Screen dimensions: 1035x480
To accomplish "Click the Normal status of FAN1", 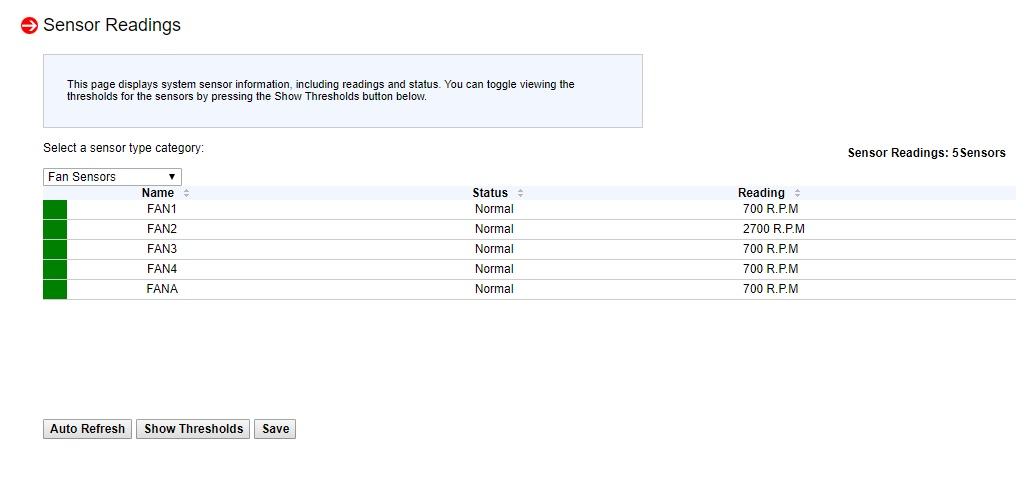I will tap(494, 209).
